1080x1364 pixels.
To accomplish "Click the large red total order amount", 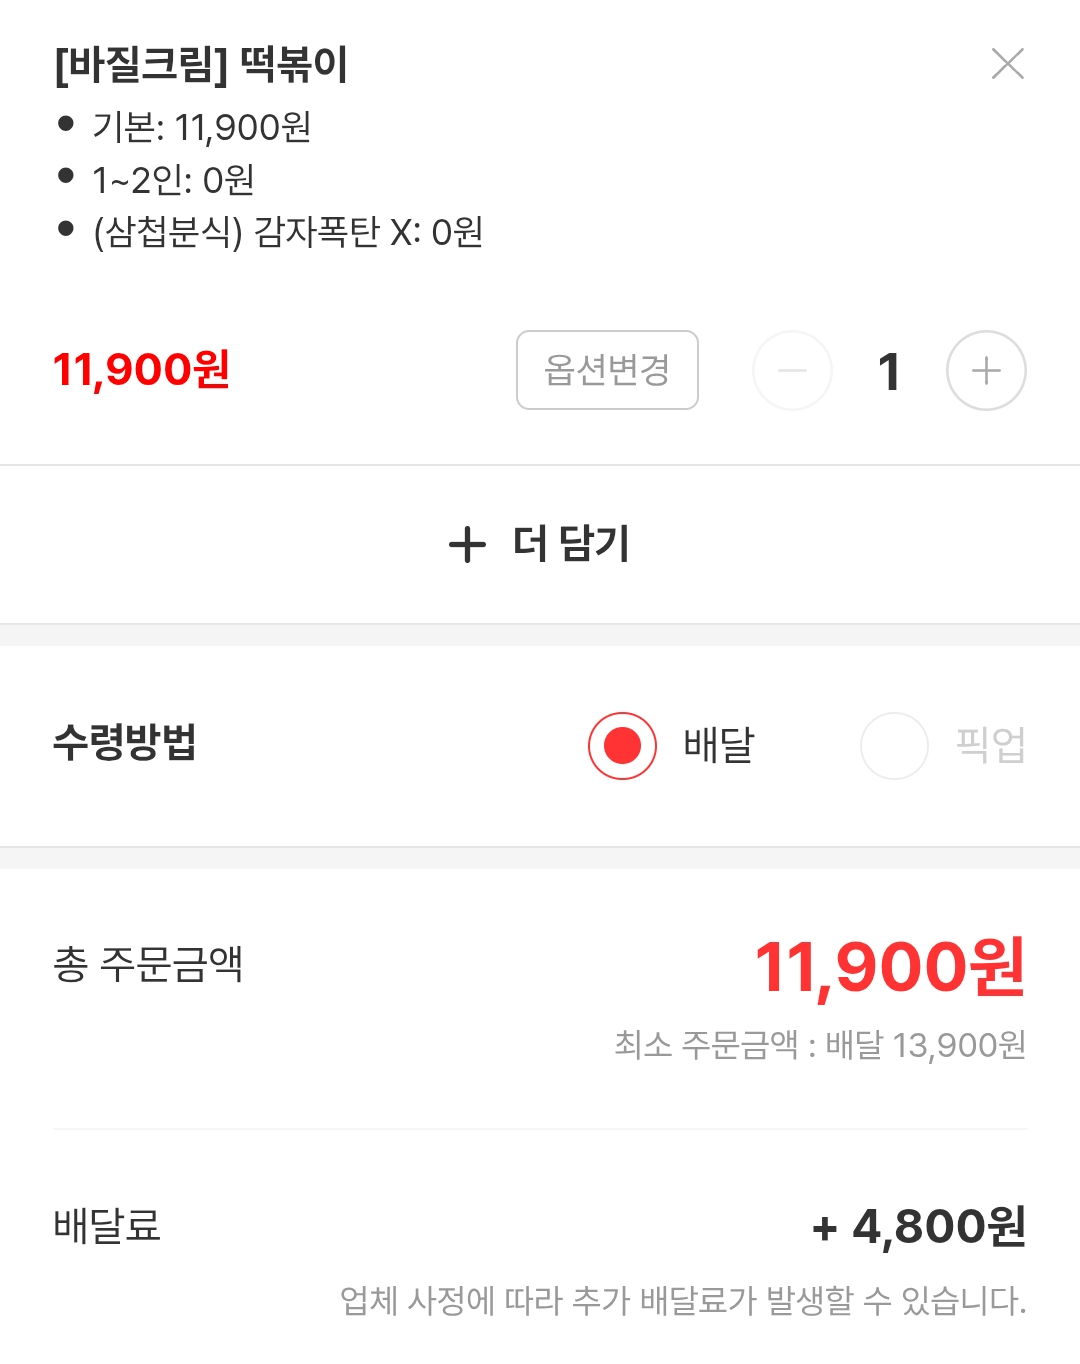I will (889, 967).
